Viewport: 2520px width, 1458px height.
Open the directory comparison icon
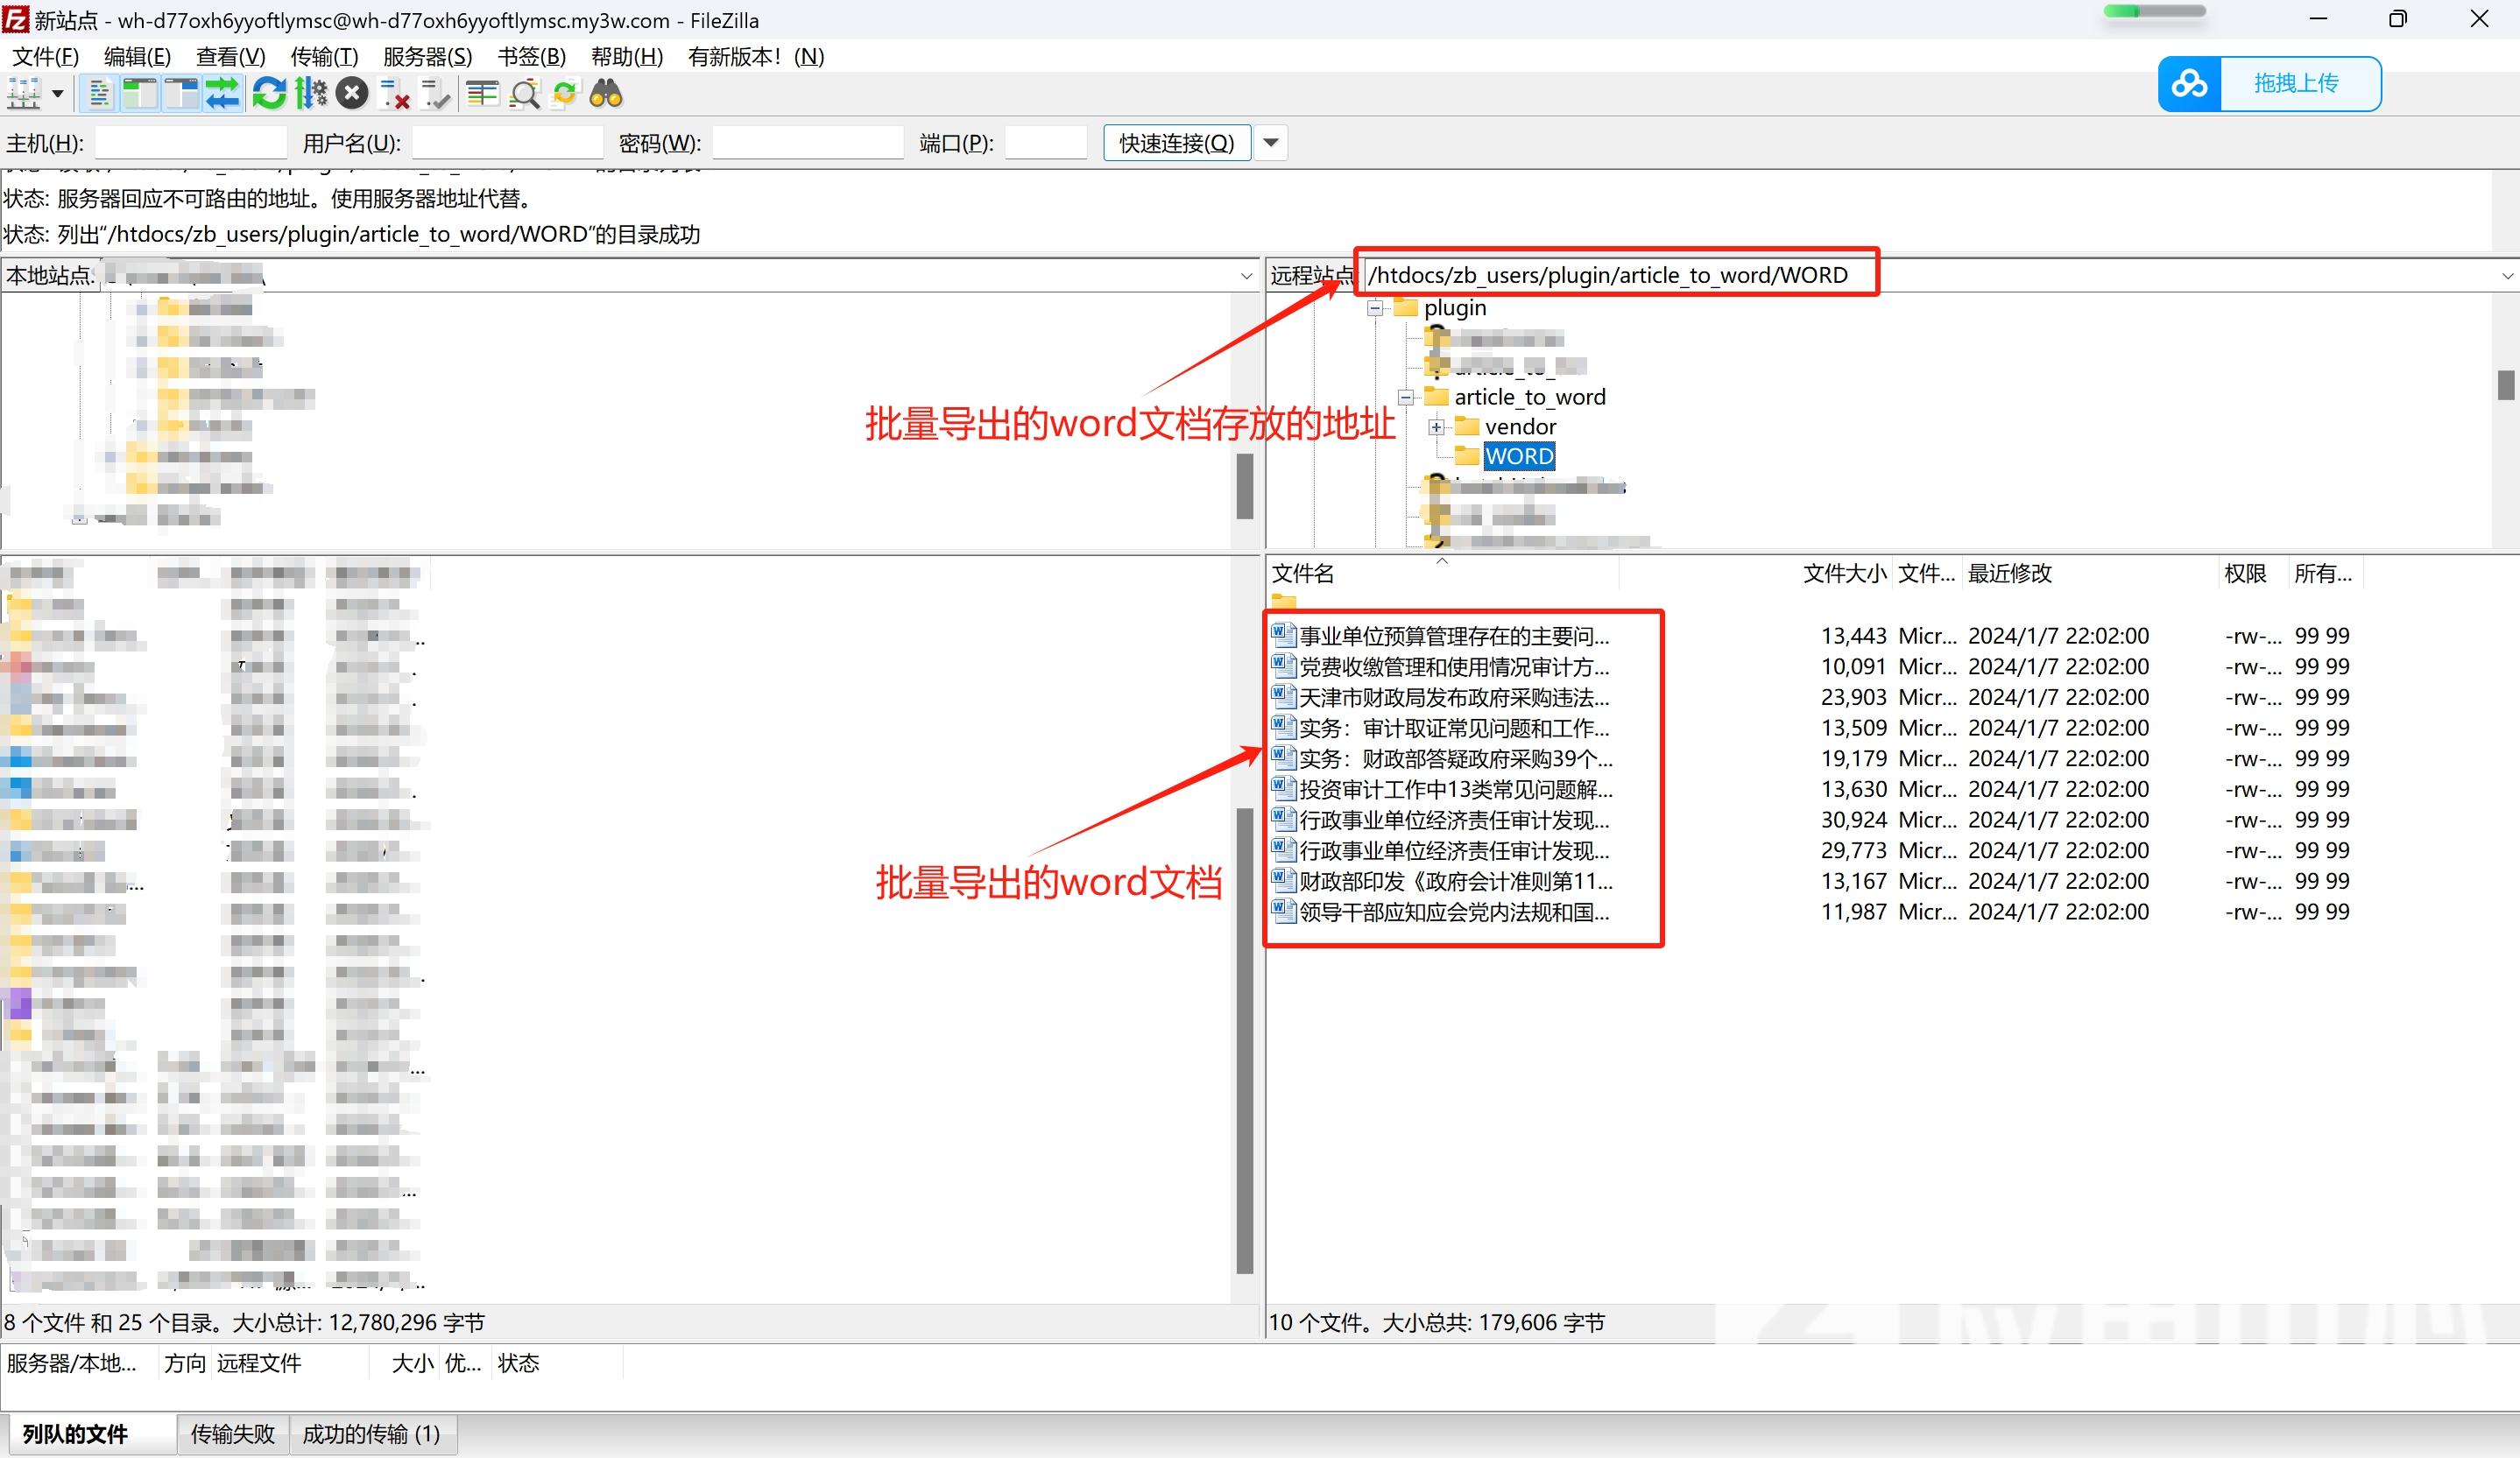[x=482, y=94]
